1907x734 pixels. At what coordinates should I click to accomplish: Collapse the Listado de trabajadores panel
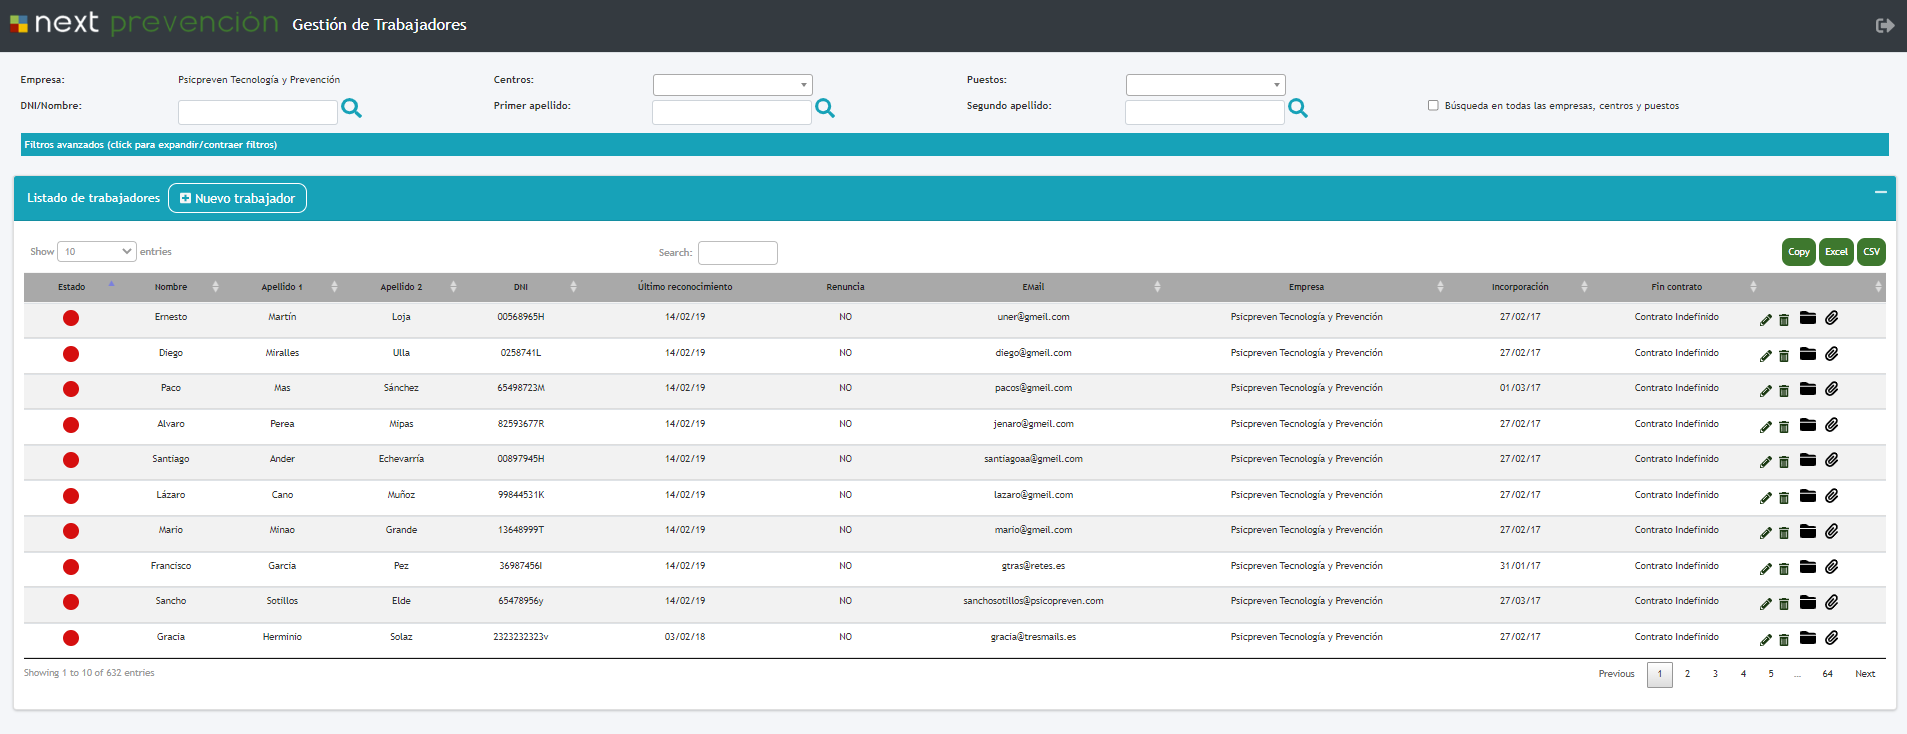[1881, 192]
